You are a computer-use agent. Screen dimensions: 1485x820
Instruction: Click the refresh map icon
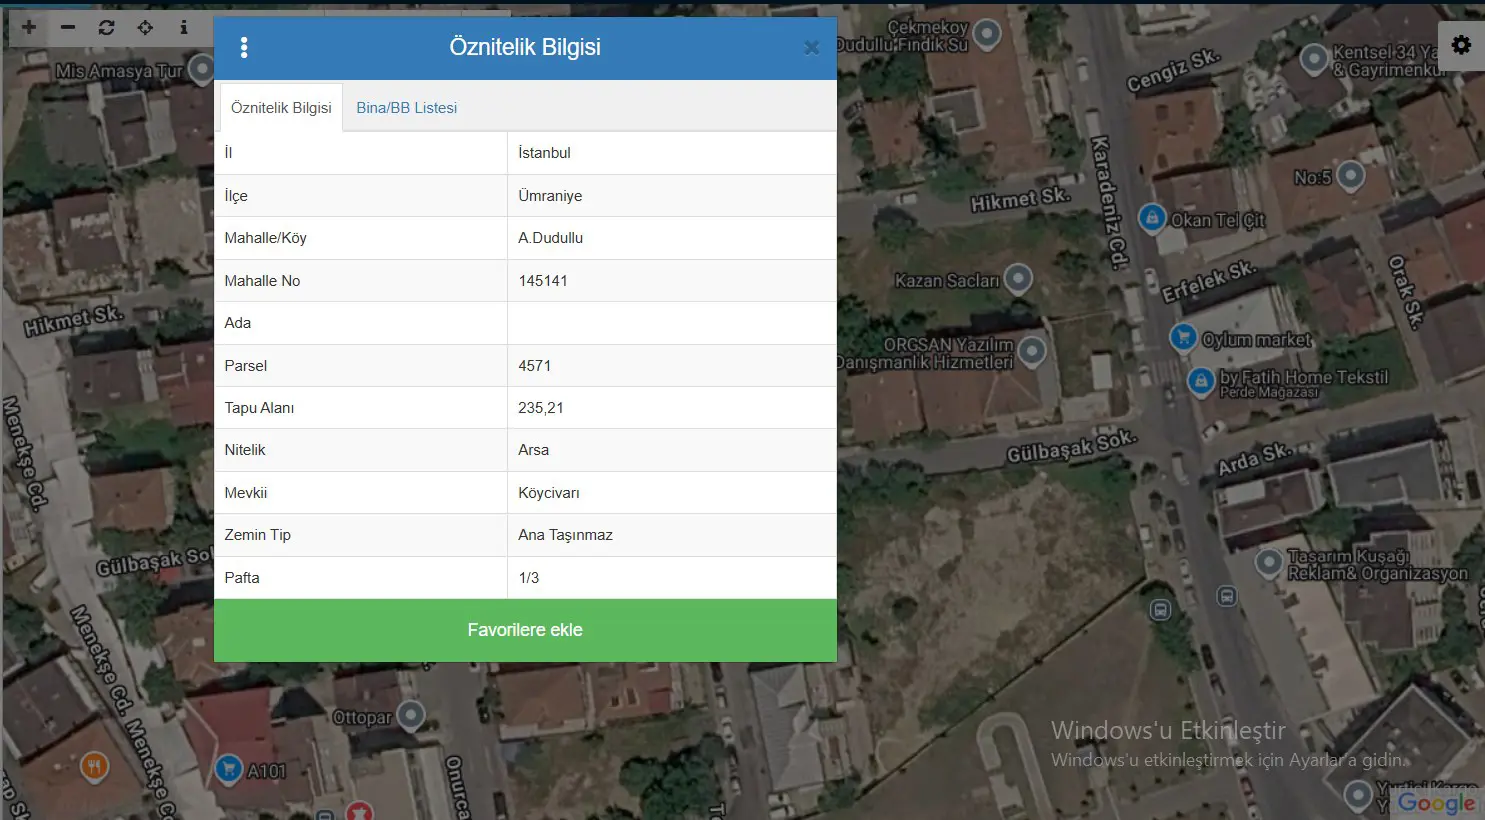pyautogui.click(x=106, y=27)
